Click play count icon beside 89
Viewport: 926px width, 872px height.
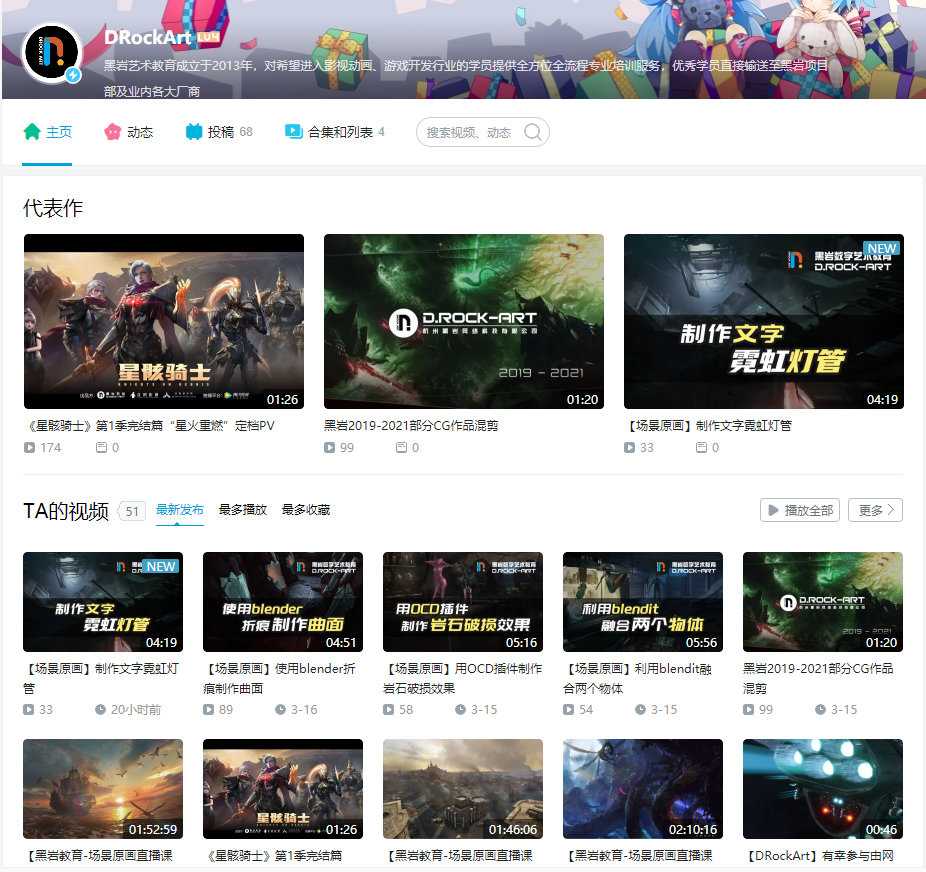pos(208,710)
